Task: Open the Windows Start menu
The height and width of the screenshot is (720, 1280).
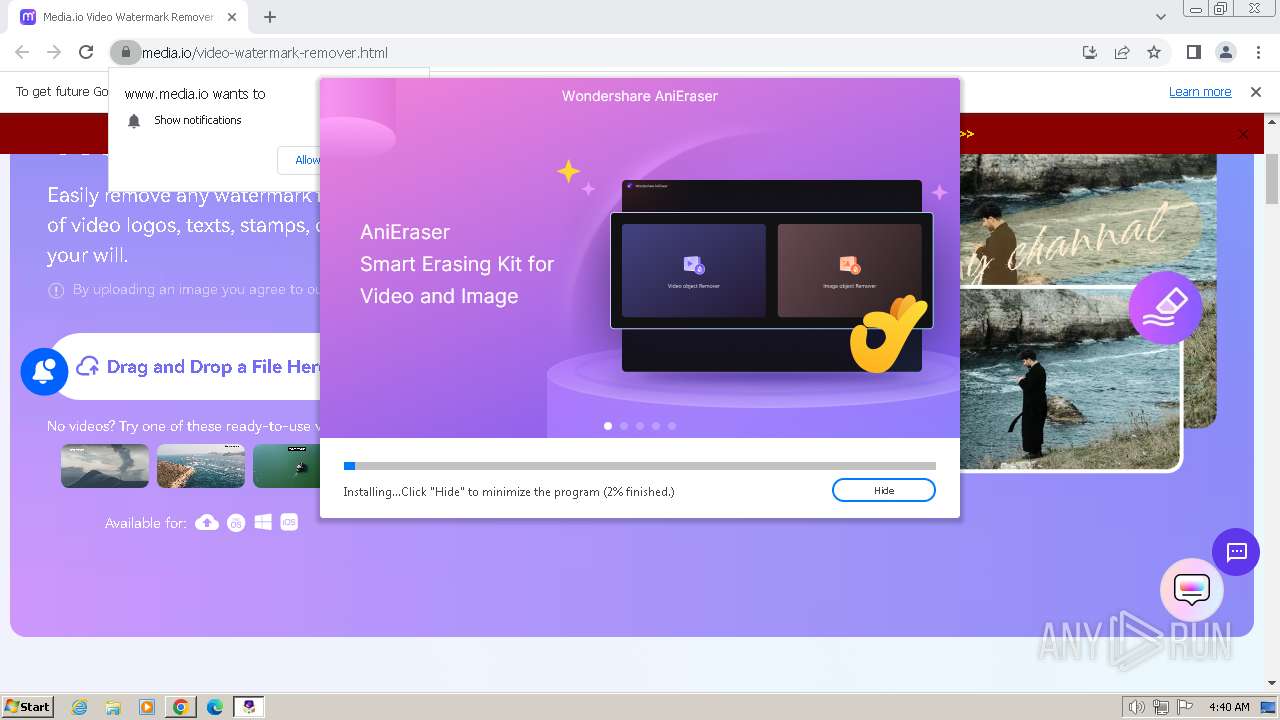Action: pyautogui.click(x=28, y=706)
